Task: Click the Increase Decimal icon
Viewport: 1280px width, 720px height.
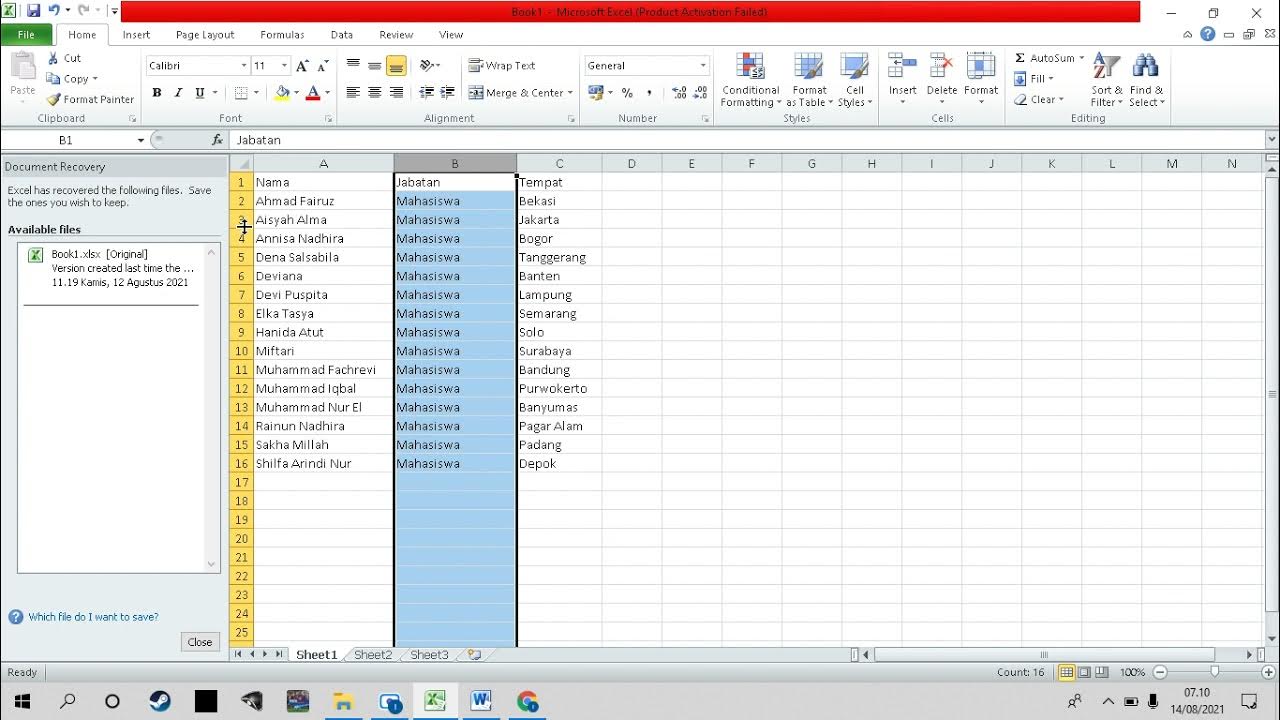Action: [679, 93]
